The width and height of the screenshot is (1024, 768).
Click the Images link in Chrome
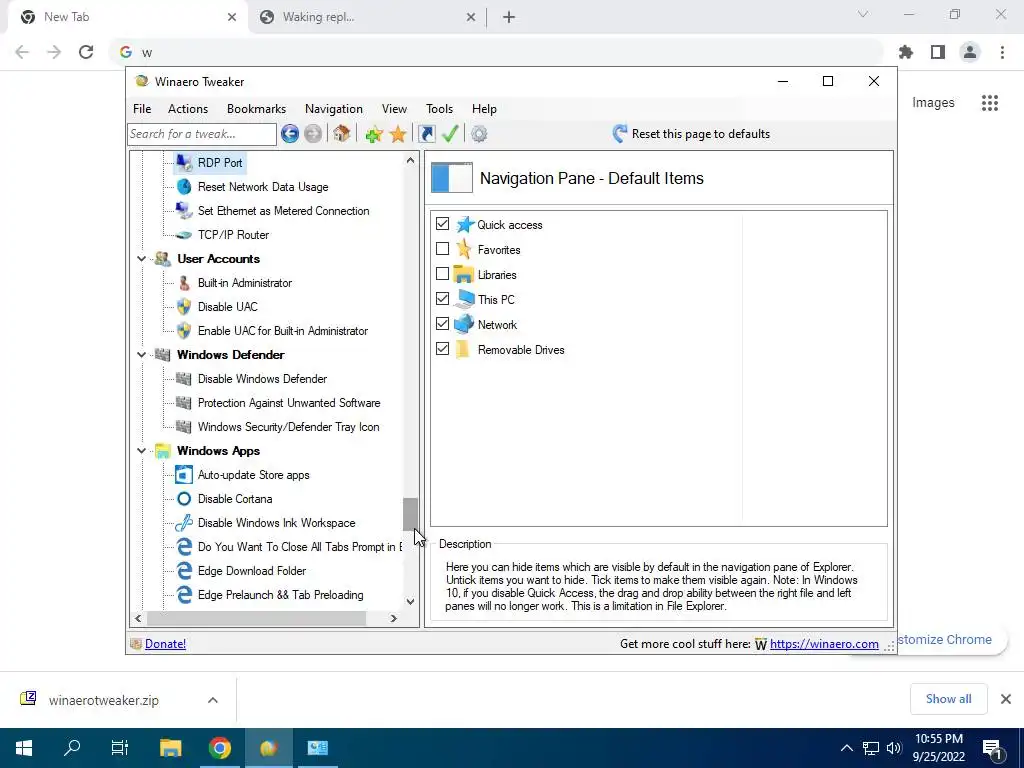pos(933,103)
